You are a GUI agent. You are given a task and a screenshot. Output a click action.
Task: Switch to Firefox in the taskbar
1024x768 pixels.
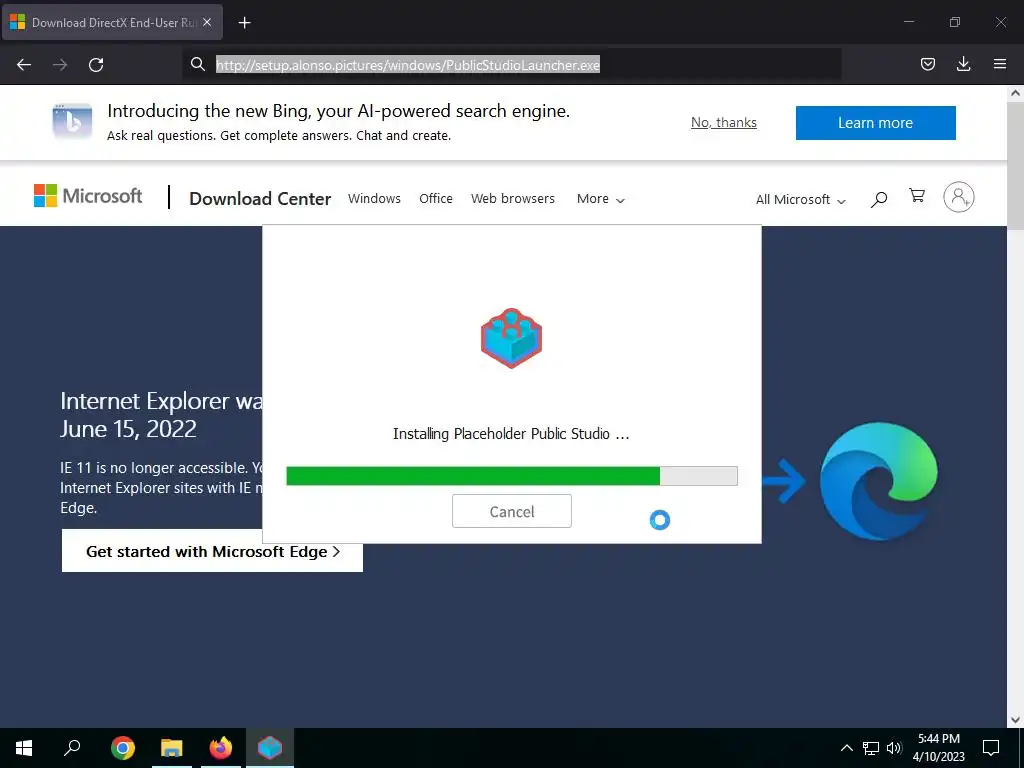tap(221, 748)
